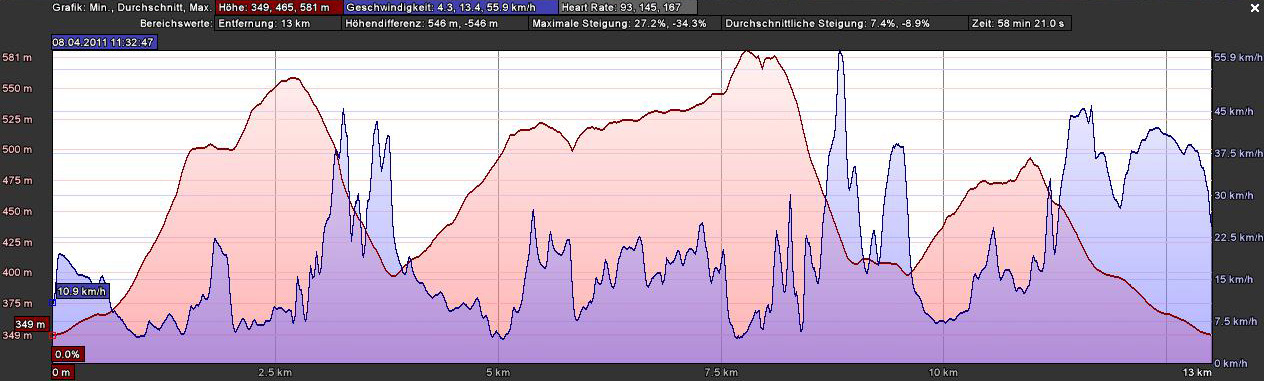Click the 22.5 km/h speed axis label
Screen dimensions: 1264x381
pos(1238,238)
